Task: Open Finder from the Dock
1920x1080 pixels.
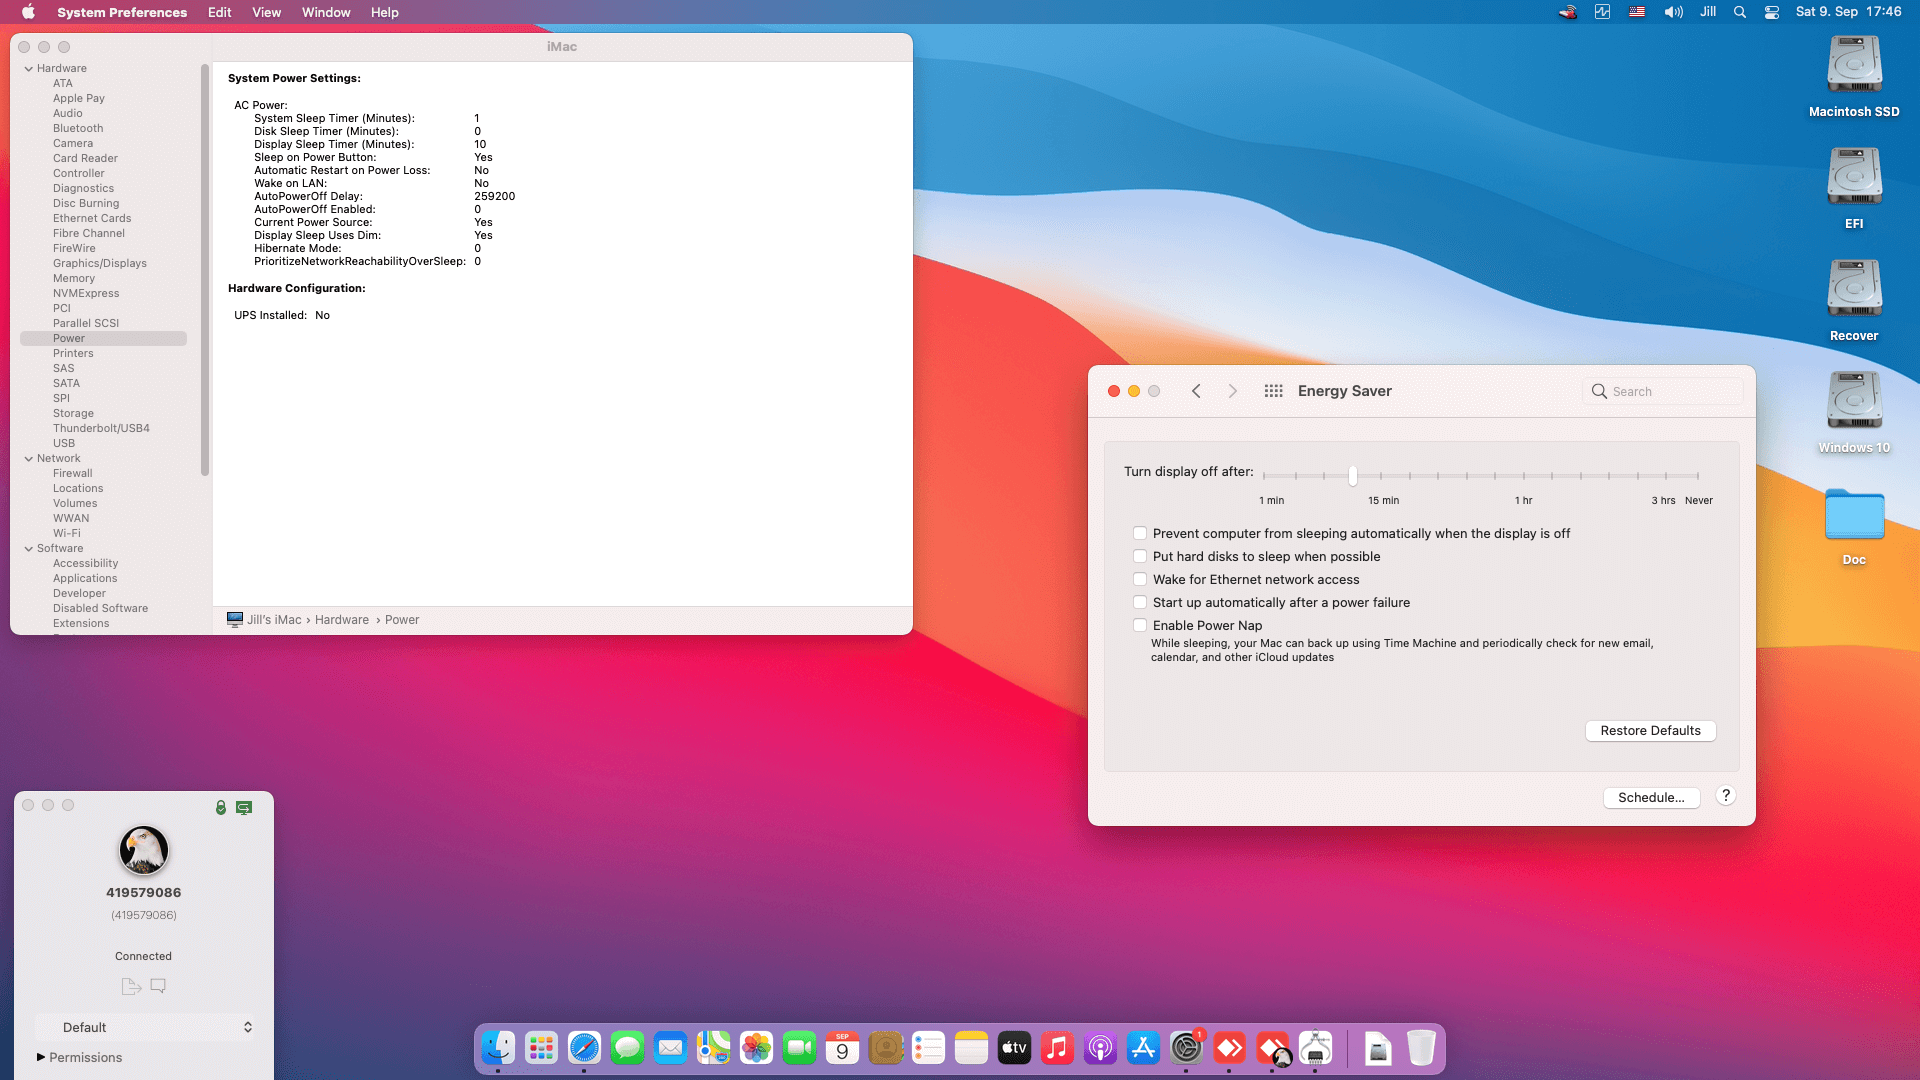Action: pos(498,1048)
